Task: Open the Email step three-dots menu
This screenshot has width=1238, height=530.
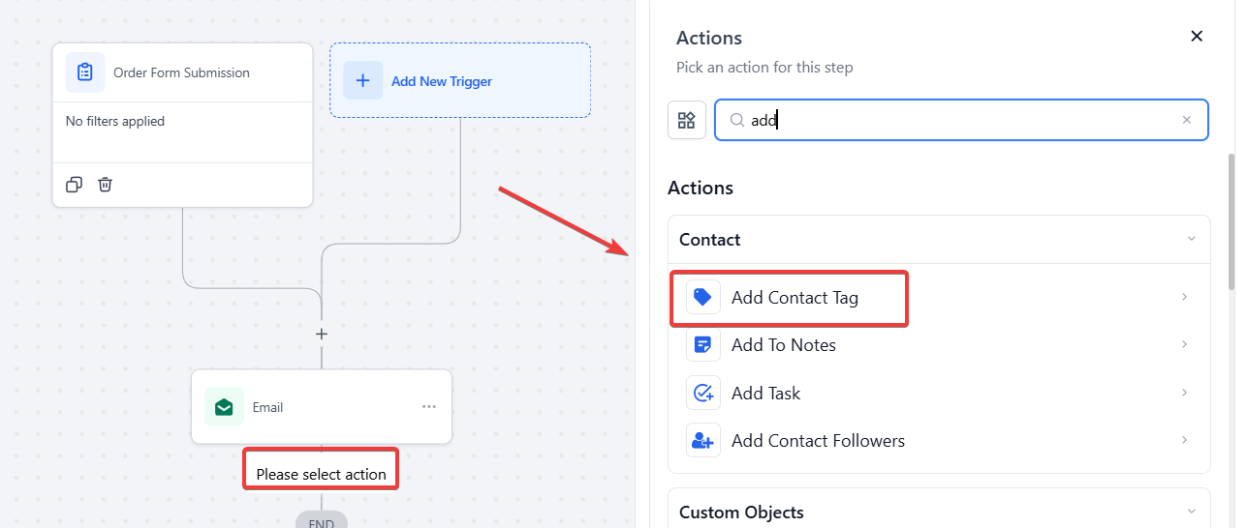Action: (429, 407)
